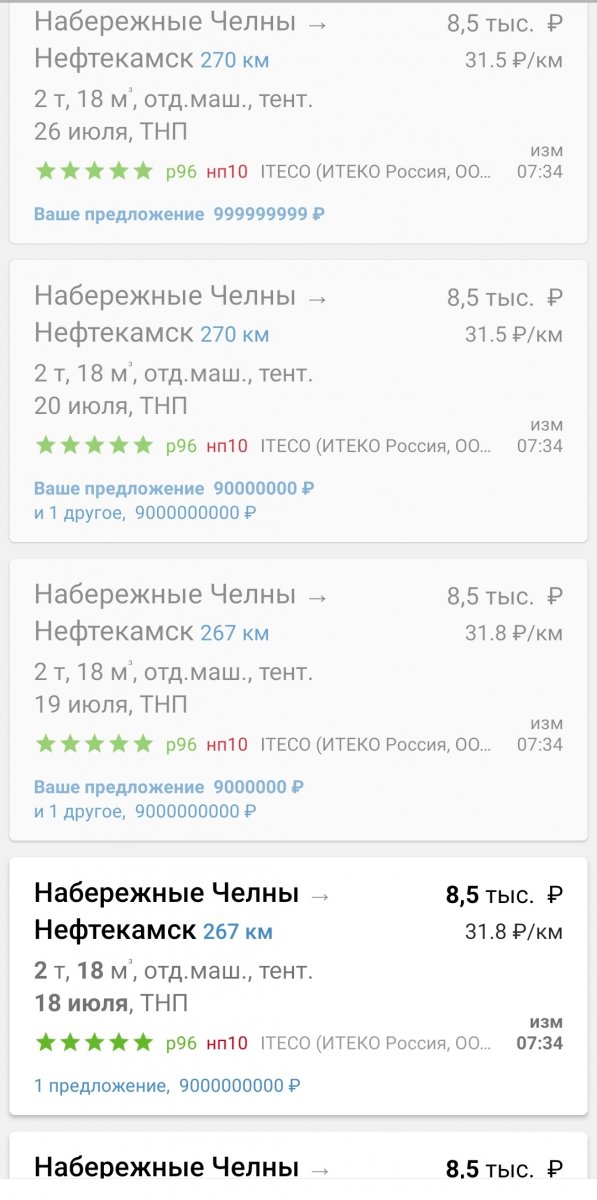
Task: Tap the bold 8,5 тыс. ₽ price on 18 июля card
Action: coord(505,895)
